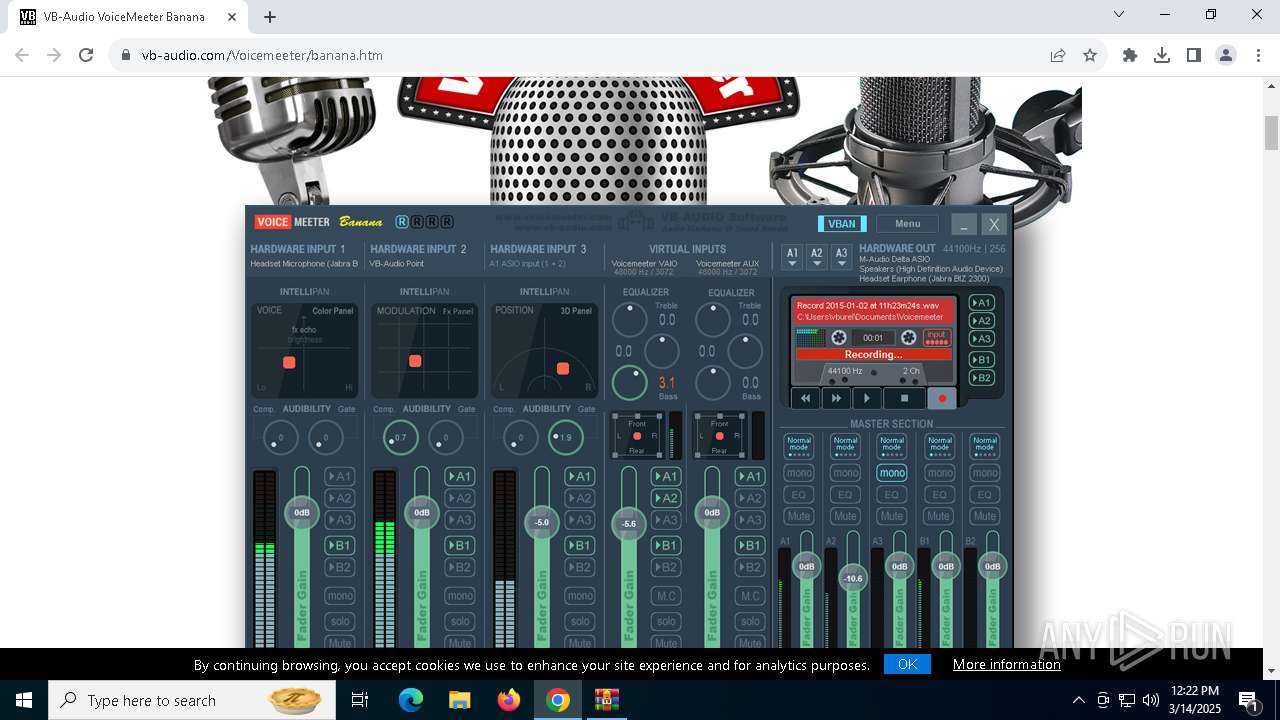Open Microsoft Edge from taskbar

tap(411, 700)
